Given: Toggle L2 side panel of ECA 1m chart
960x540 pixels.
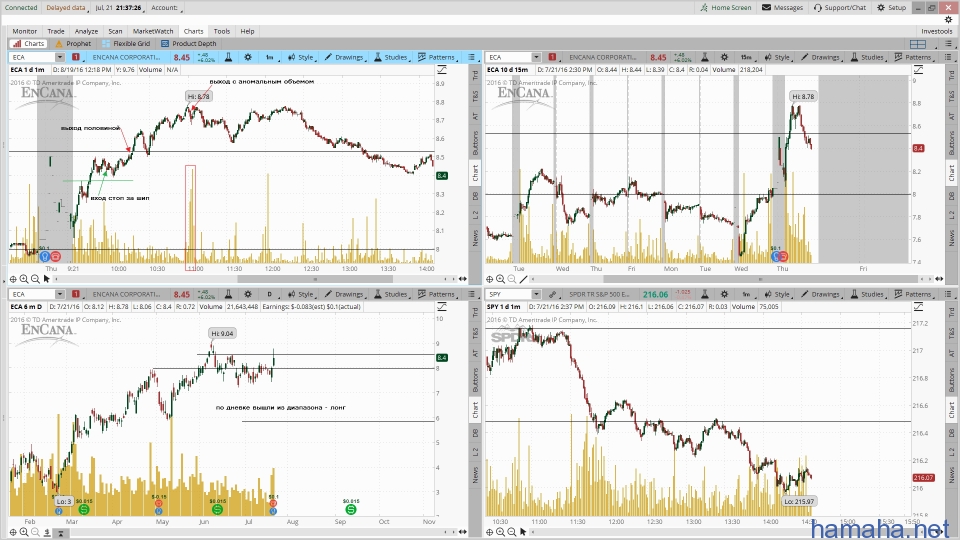Looking at the screenshot, I should [475, 215].
